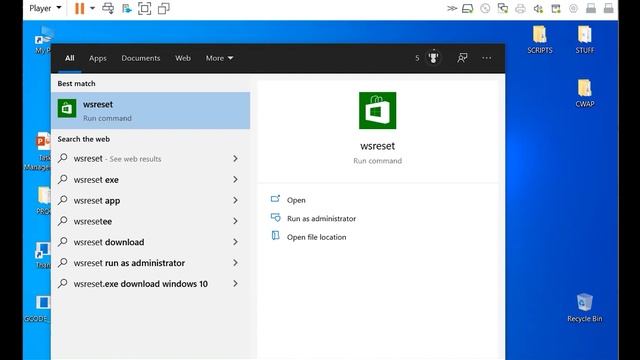The image size is (640, 360).
Task: Click the Send Ctrl+Alt+Del toolbar icon
Action: click(108, 9)
